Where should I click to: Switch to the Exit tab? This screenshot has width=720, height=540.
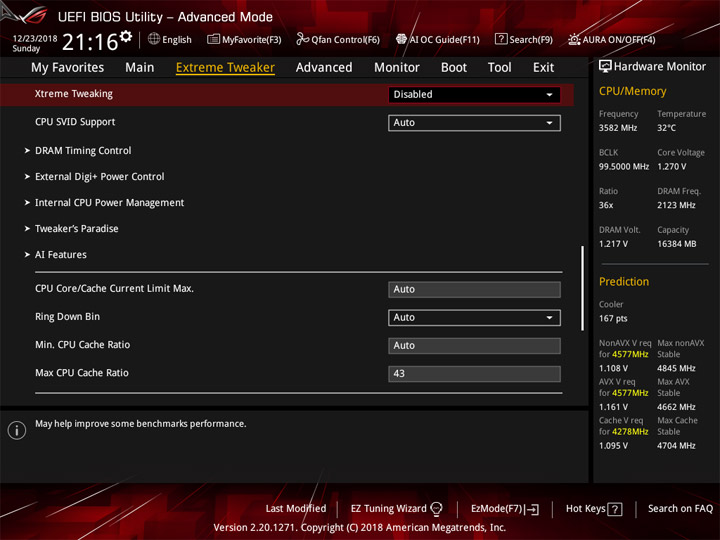coord(543,68)
